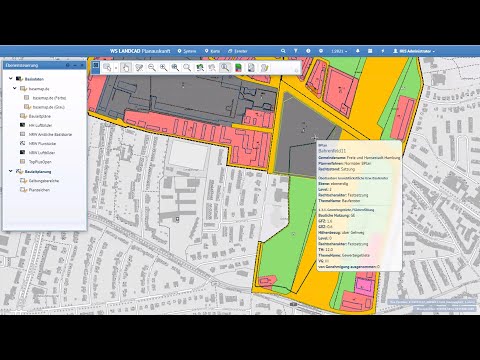Toggle Bauleitpläne layer visibility
Viewport: 480px width, 360px height.
(23, 116)
